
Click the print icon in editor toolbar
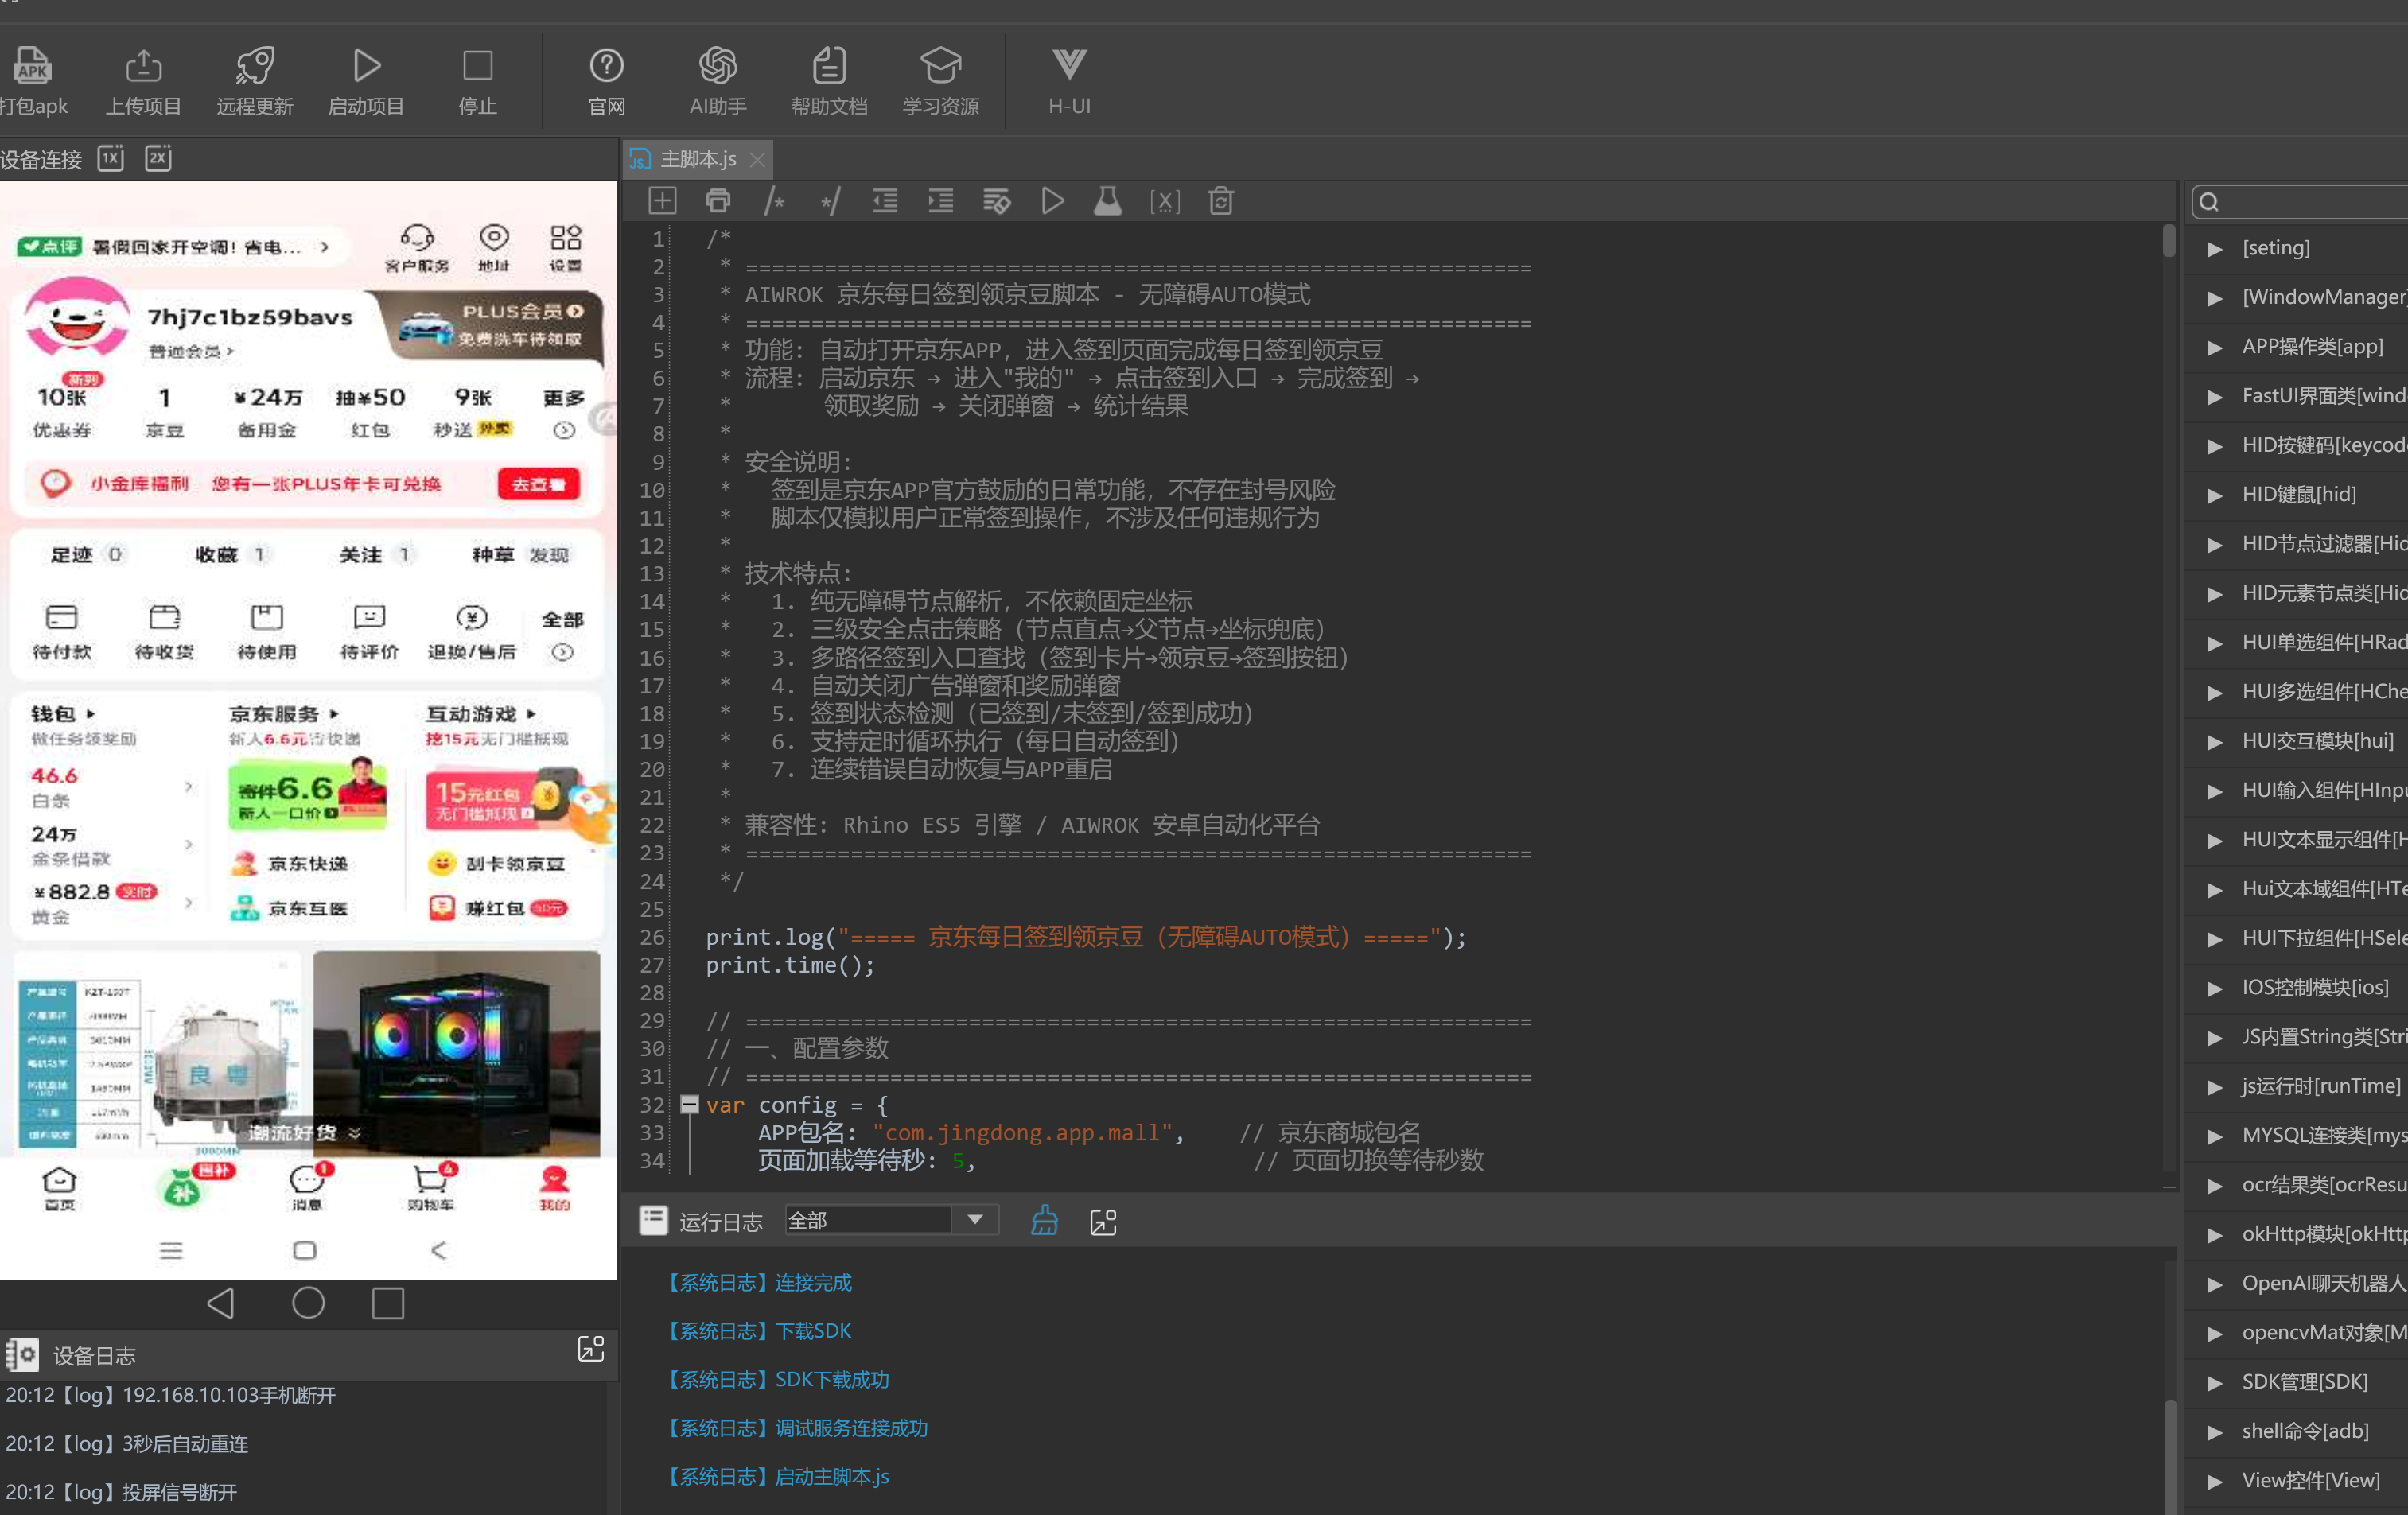pyautogui.click(x=718, y=201)
